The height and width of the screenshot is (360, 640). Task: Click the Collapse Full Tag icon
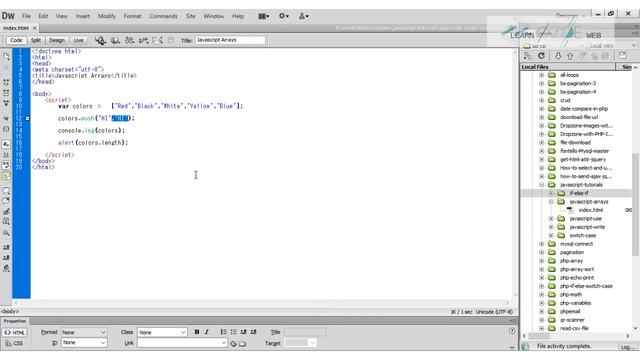click(6, 82)
